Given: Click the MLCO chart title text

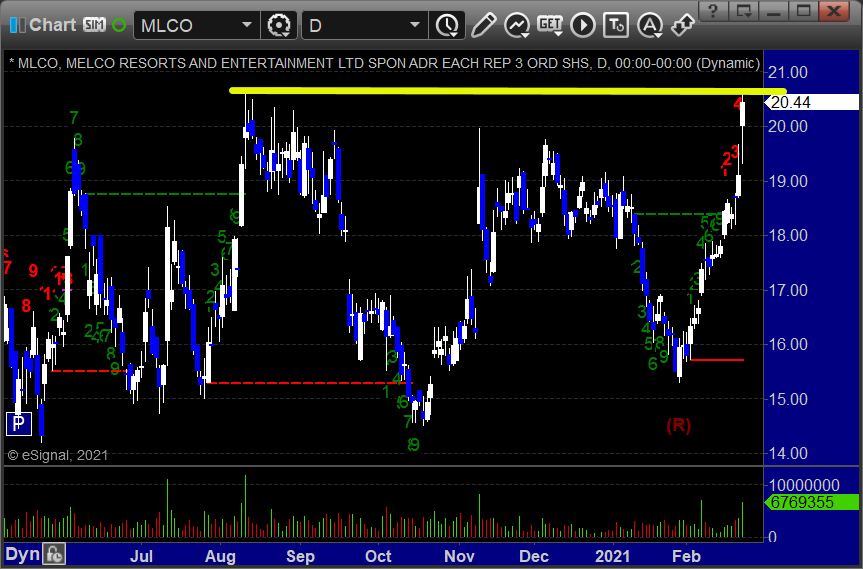Looking at the screenshot, I should 384,63.
